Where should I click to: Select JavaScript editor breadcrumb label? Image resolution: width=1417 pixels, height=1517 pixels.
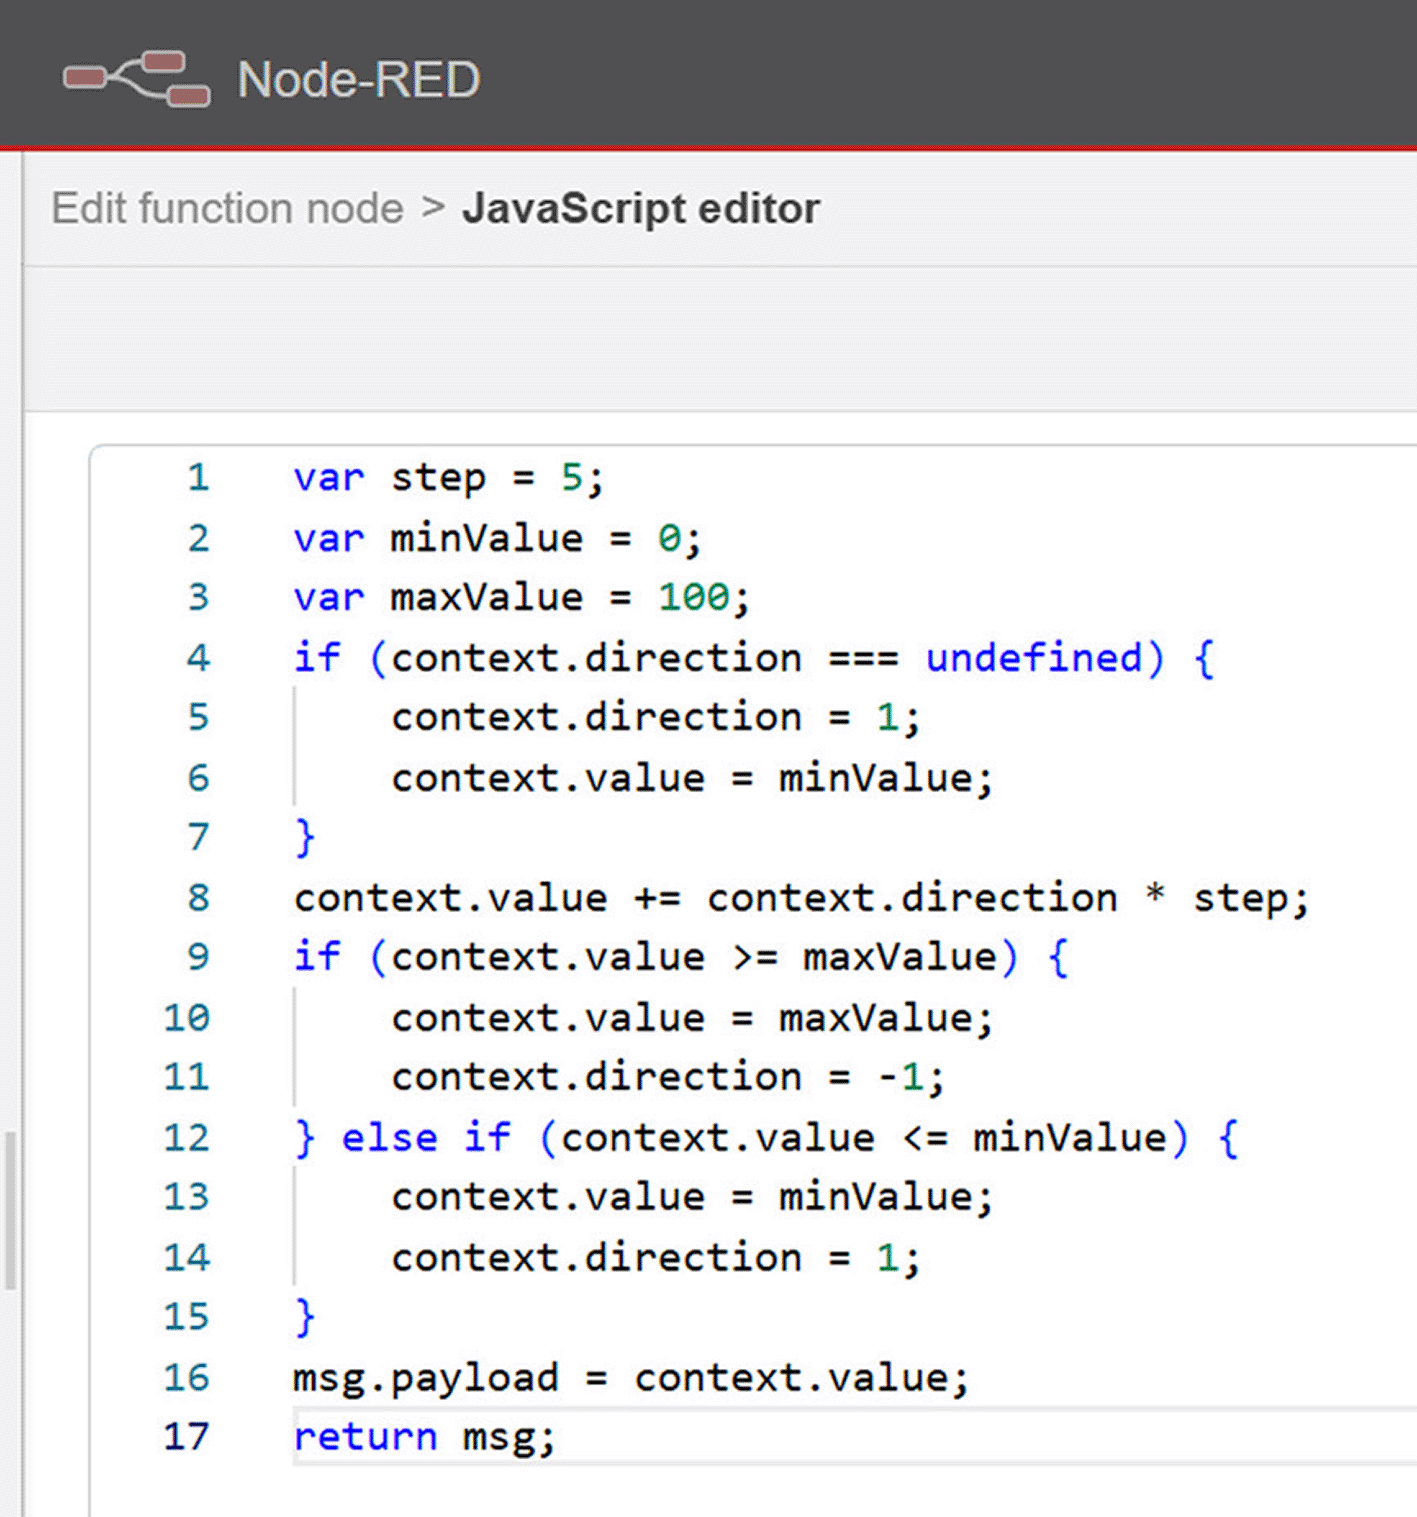[640, 209]
